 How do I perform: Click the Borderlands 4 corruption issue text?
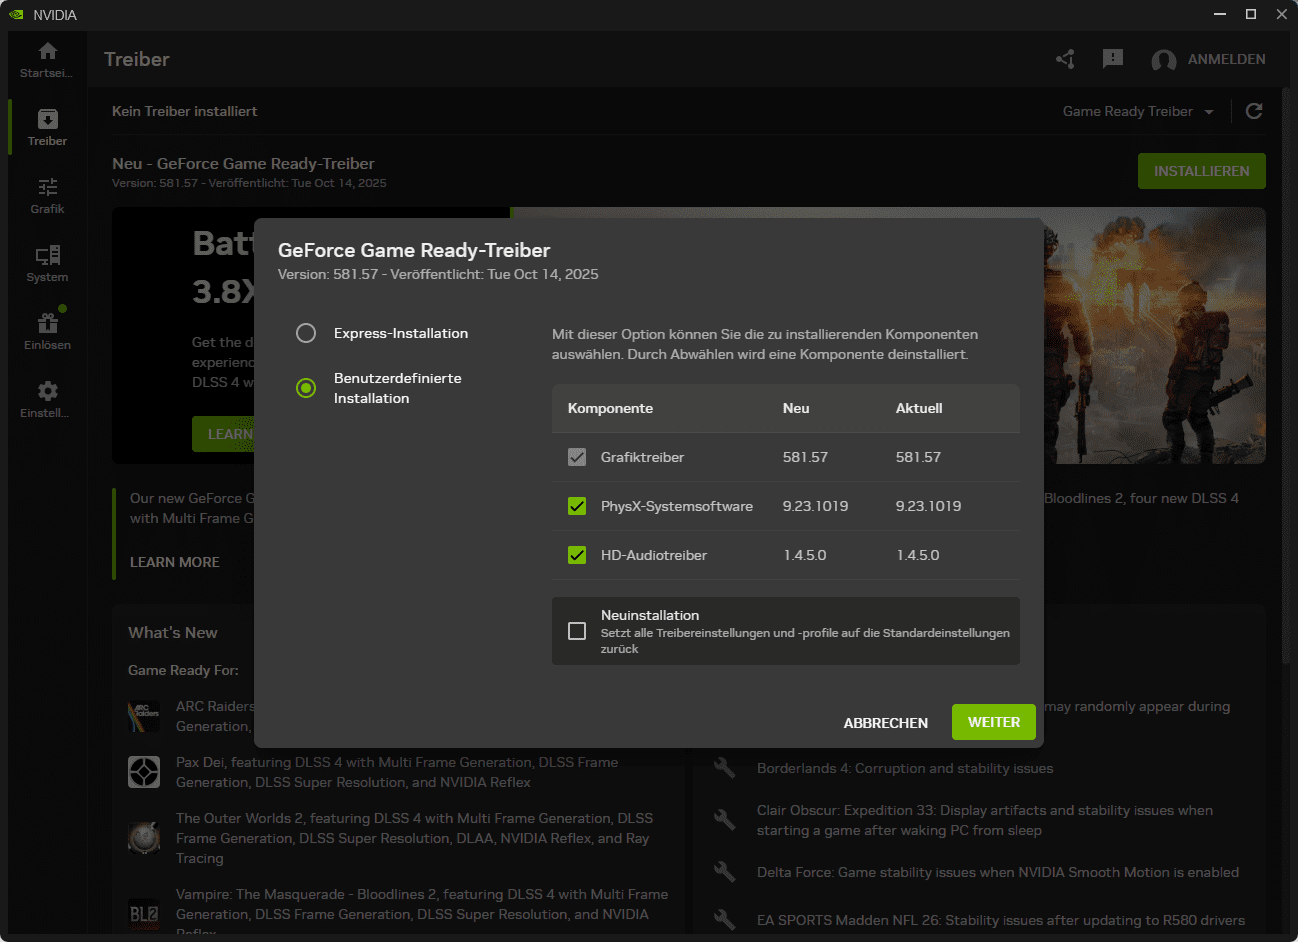(905, 768)
